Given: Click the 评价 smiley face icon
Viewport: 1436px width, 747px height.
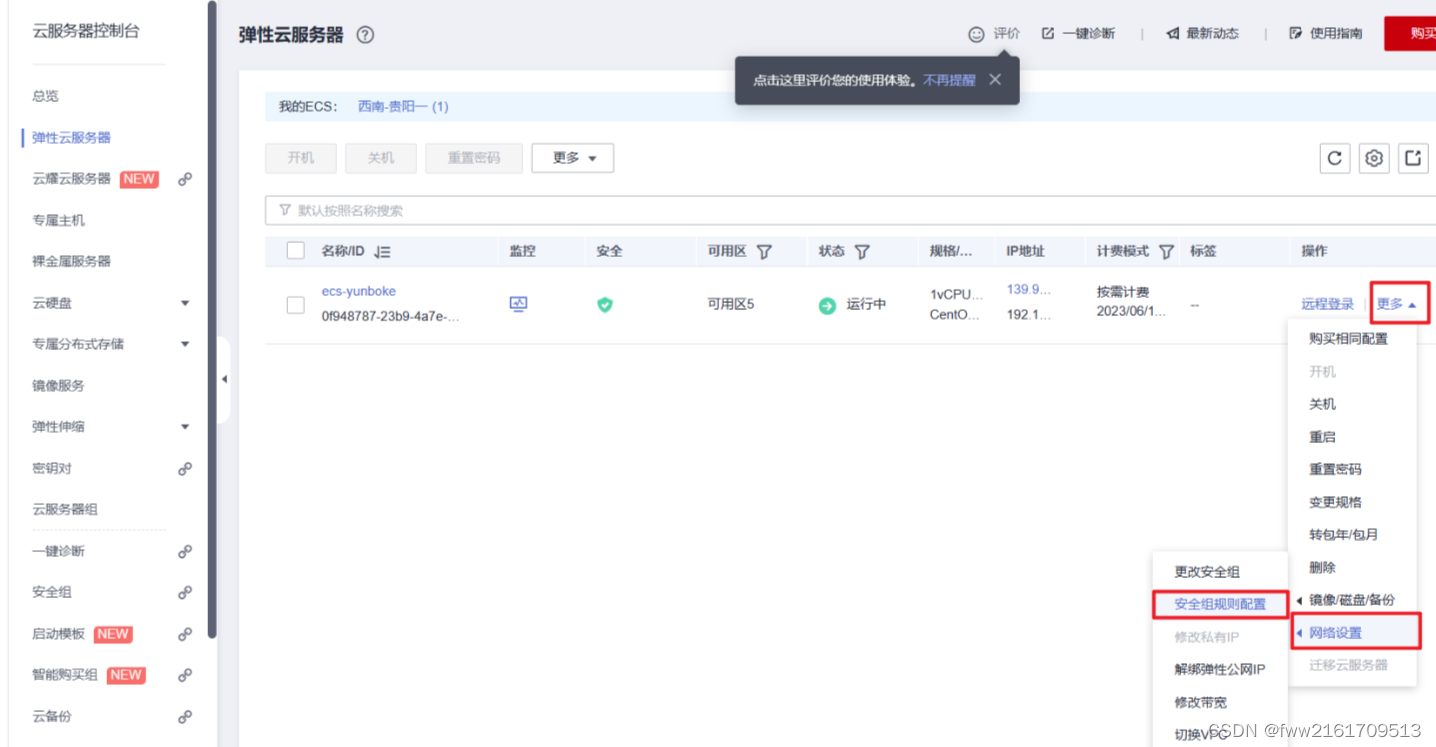Looking at the screenshot, I should tap(977, 34).
